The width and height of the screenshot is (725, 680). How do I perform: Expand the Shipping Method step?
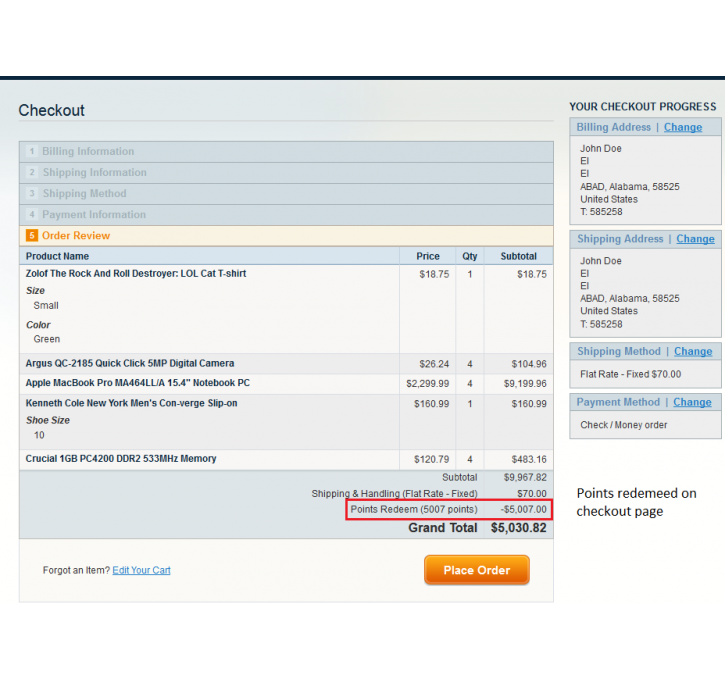tap(286, 194)
